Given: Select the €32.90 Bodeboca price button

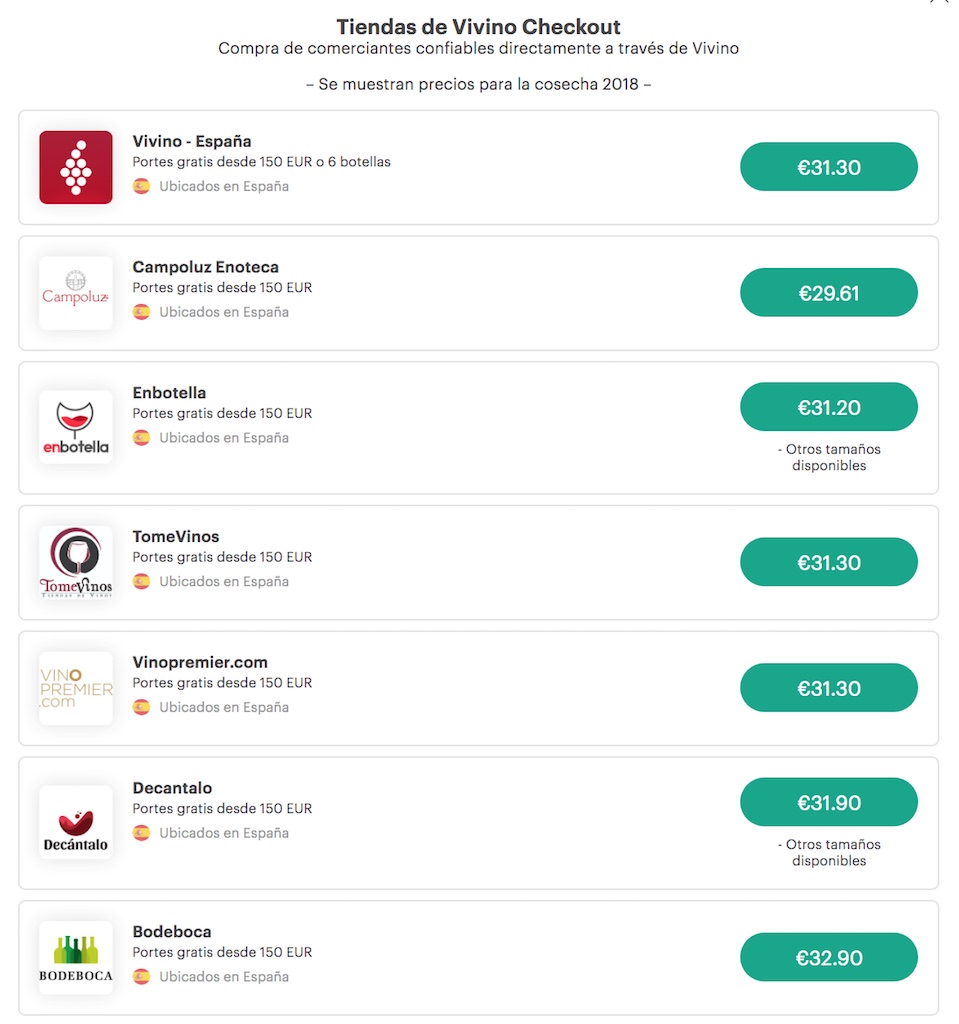Looking at the screenshot, I should click(828, 957).
